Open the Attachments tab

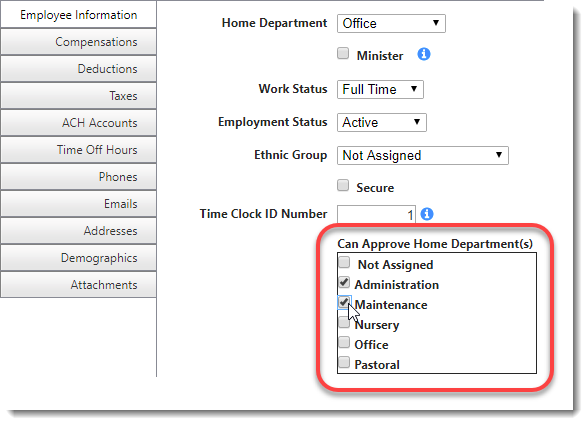[x=78, y=285]
